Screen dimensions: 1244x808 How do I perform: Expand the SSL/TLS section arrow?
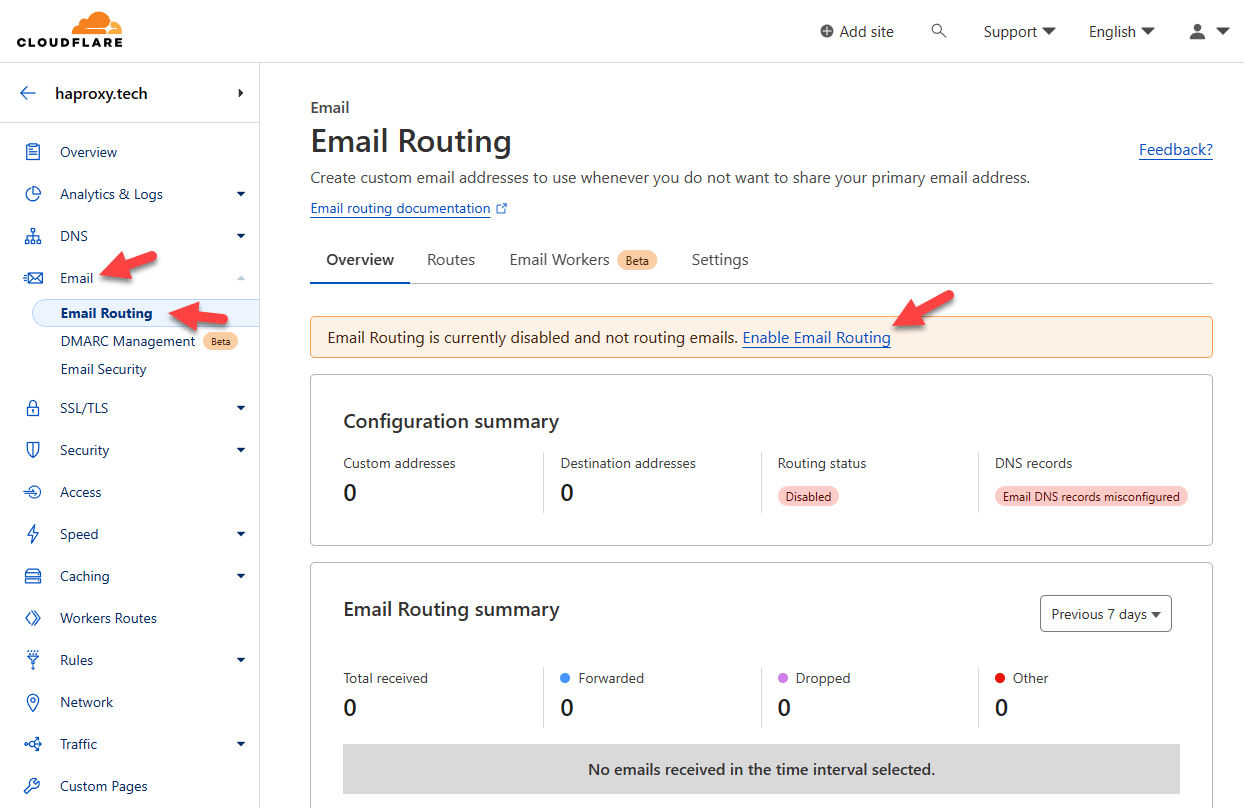pyautogui.click(x=241, y=408)
